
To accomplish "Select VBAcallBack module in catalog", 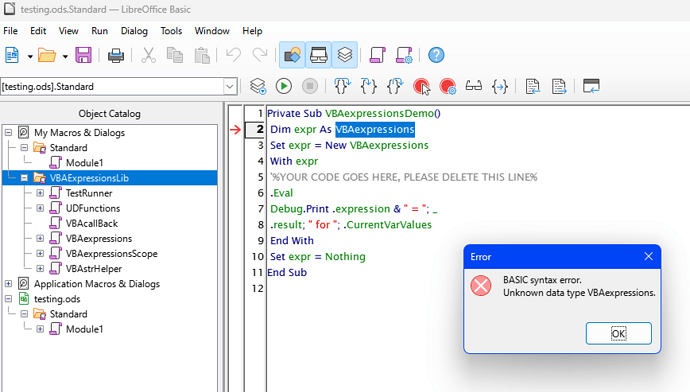I will coord(92,223).
